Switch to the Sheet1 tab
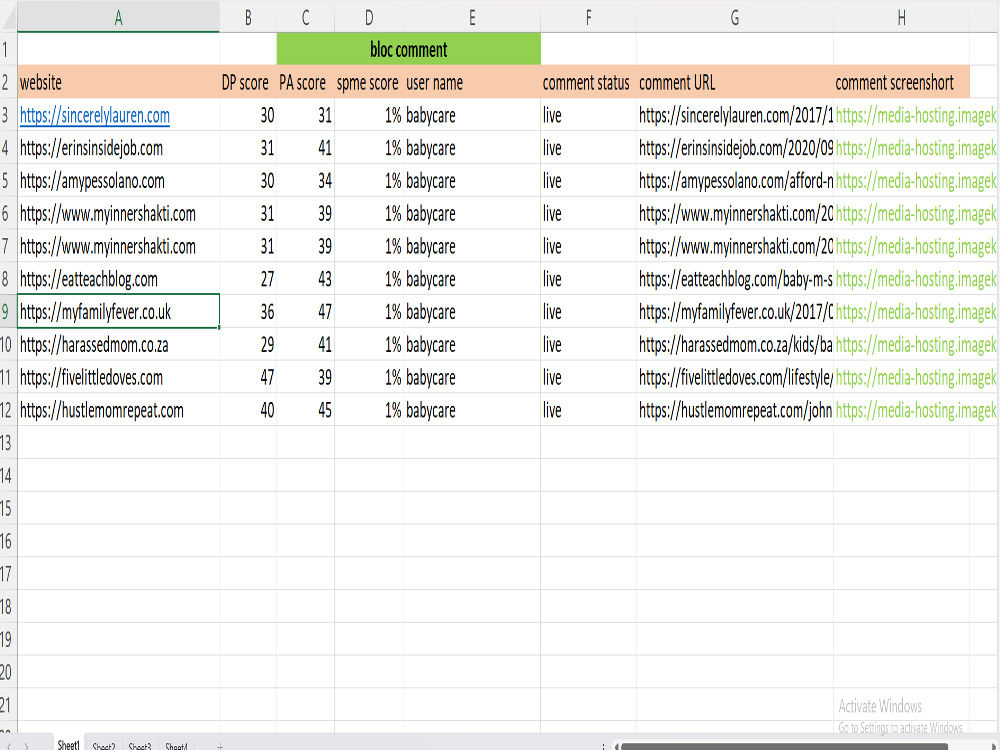1000x750 pixels. (68, 744)
